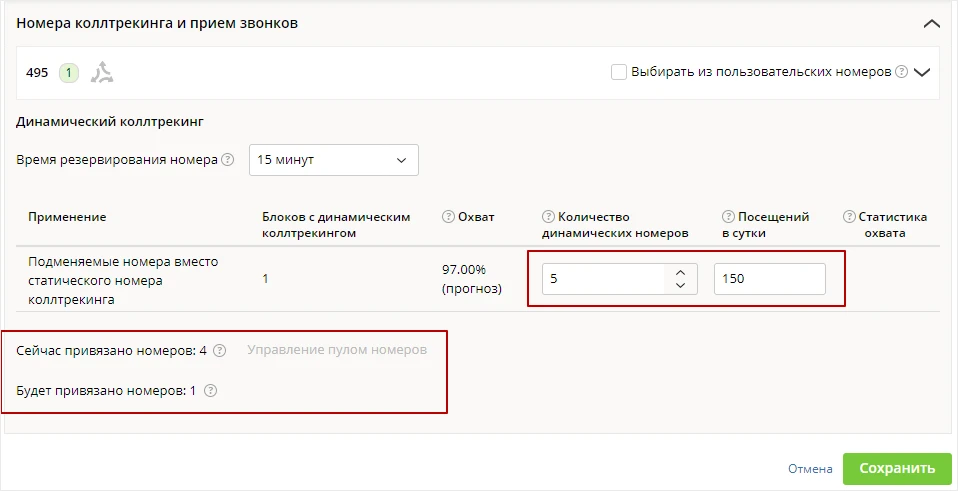
Task: Enable 'Выбирать из пользовательских номеров' checkbox
Action: pyautogui.click(x=619, y=72)
